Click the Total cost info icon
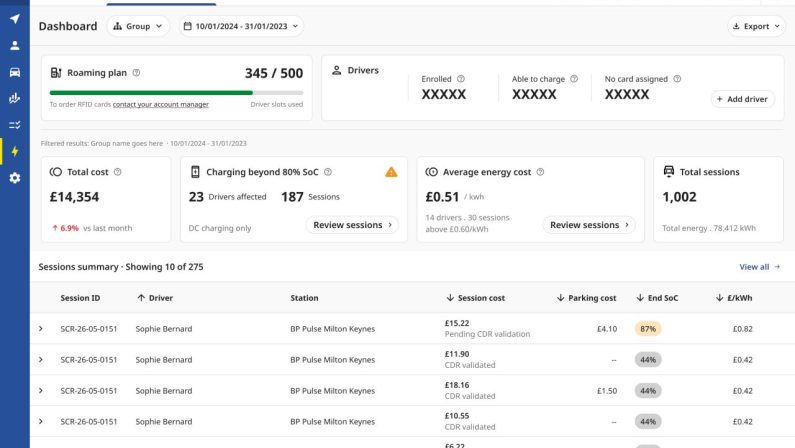The width and height of the screenshot is (795, 448). click(x=118, y=172)
